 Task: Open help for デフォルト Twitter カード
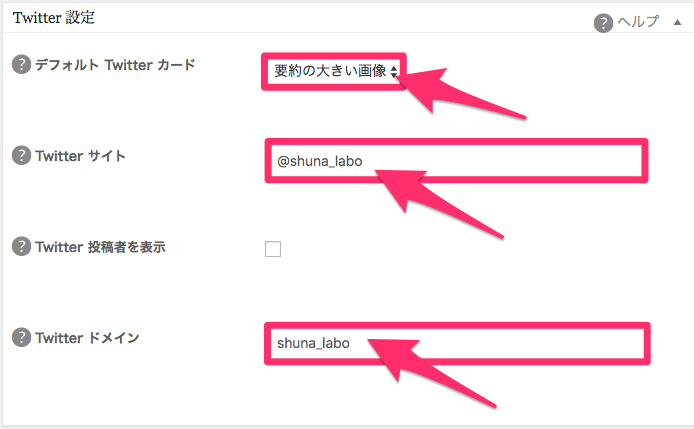pyautogui.click(x=21, y=65)
